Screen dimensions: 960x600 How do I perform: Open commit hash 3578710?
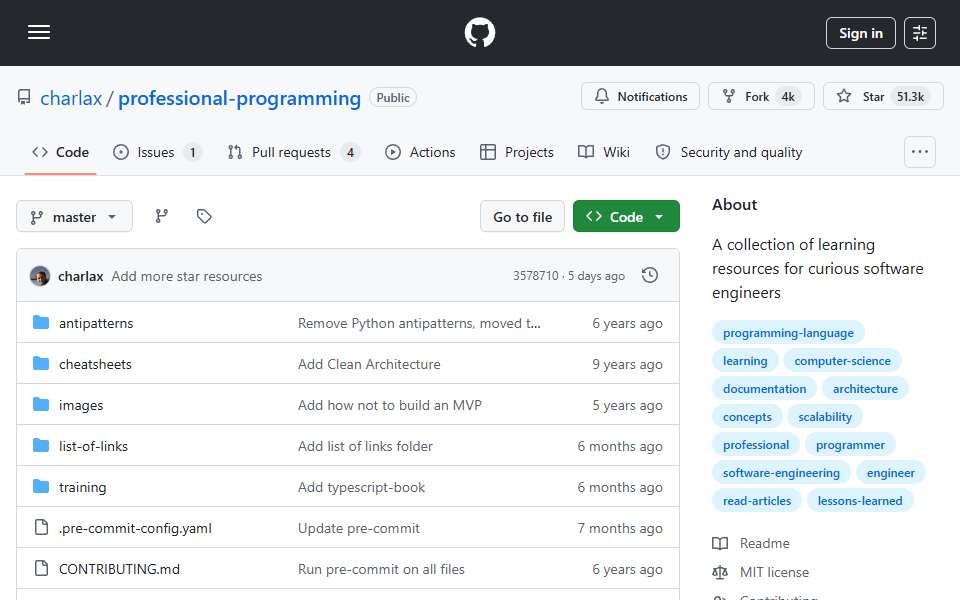[x=536, y=276]
